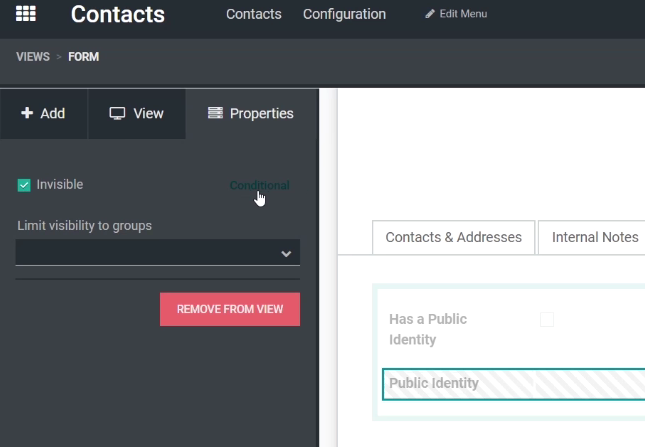Select the FORM breadcrumb

click(x=84, y=57)
